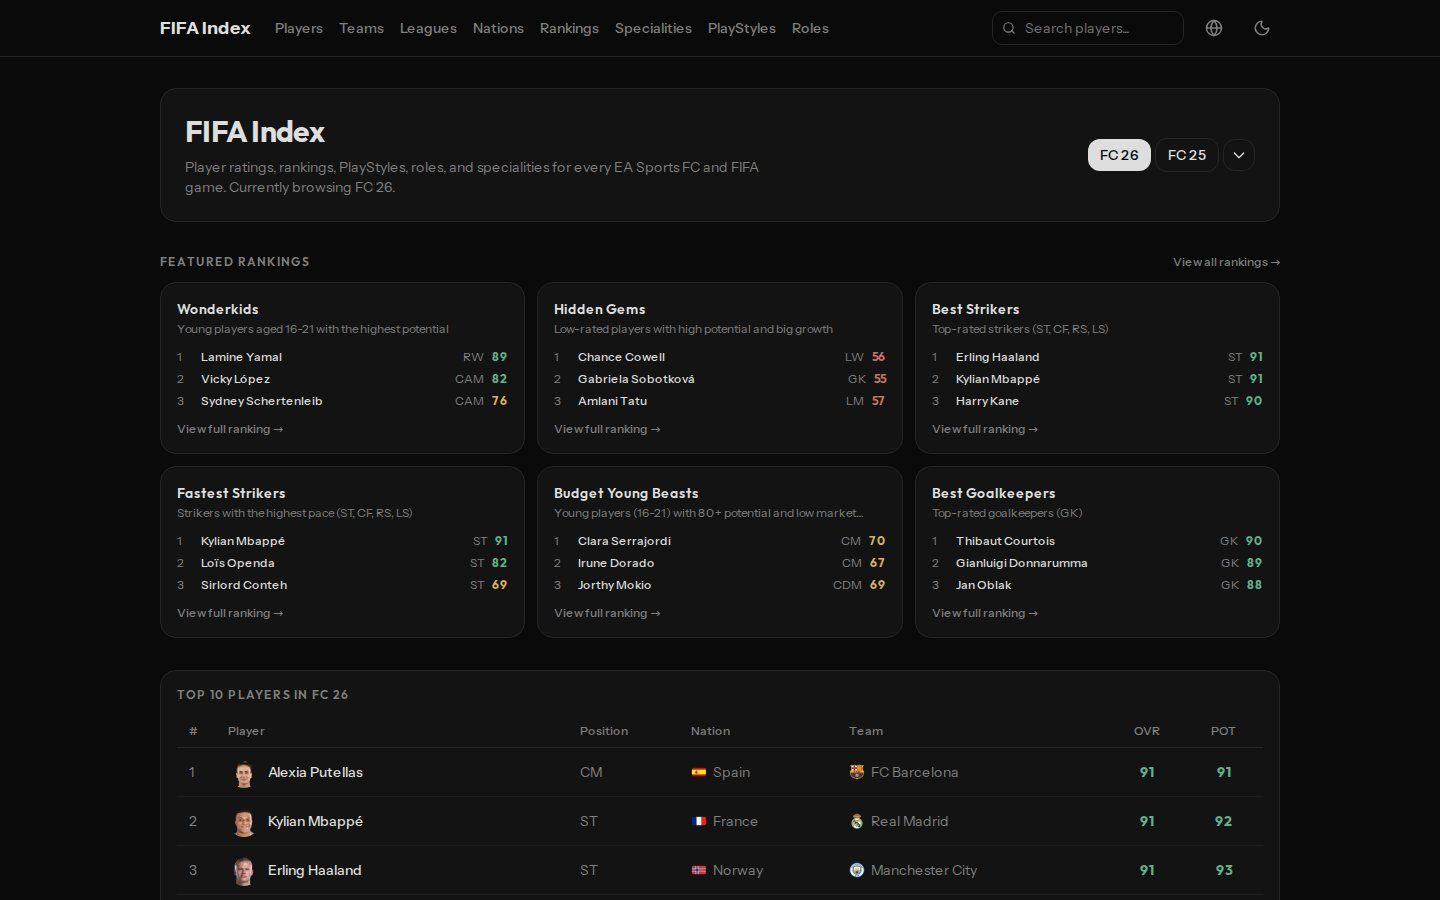Open the Best Goalkeepers ranking title

click(994, 493)
